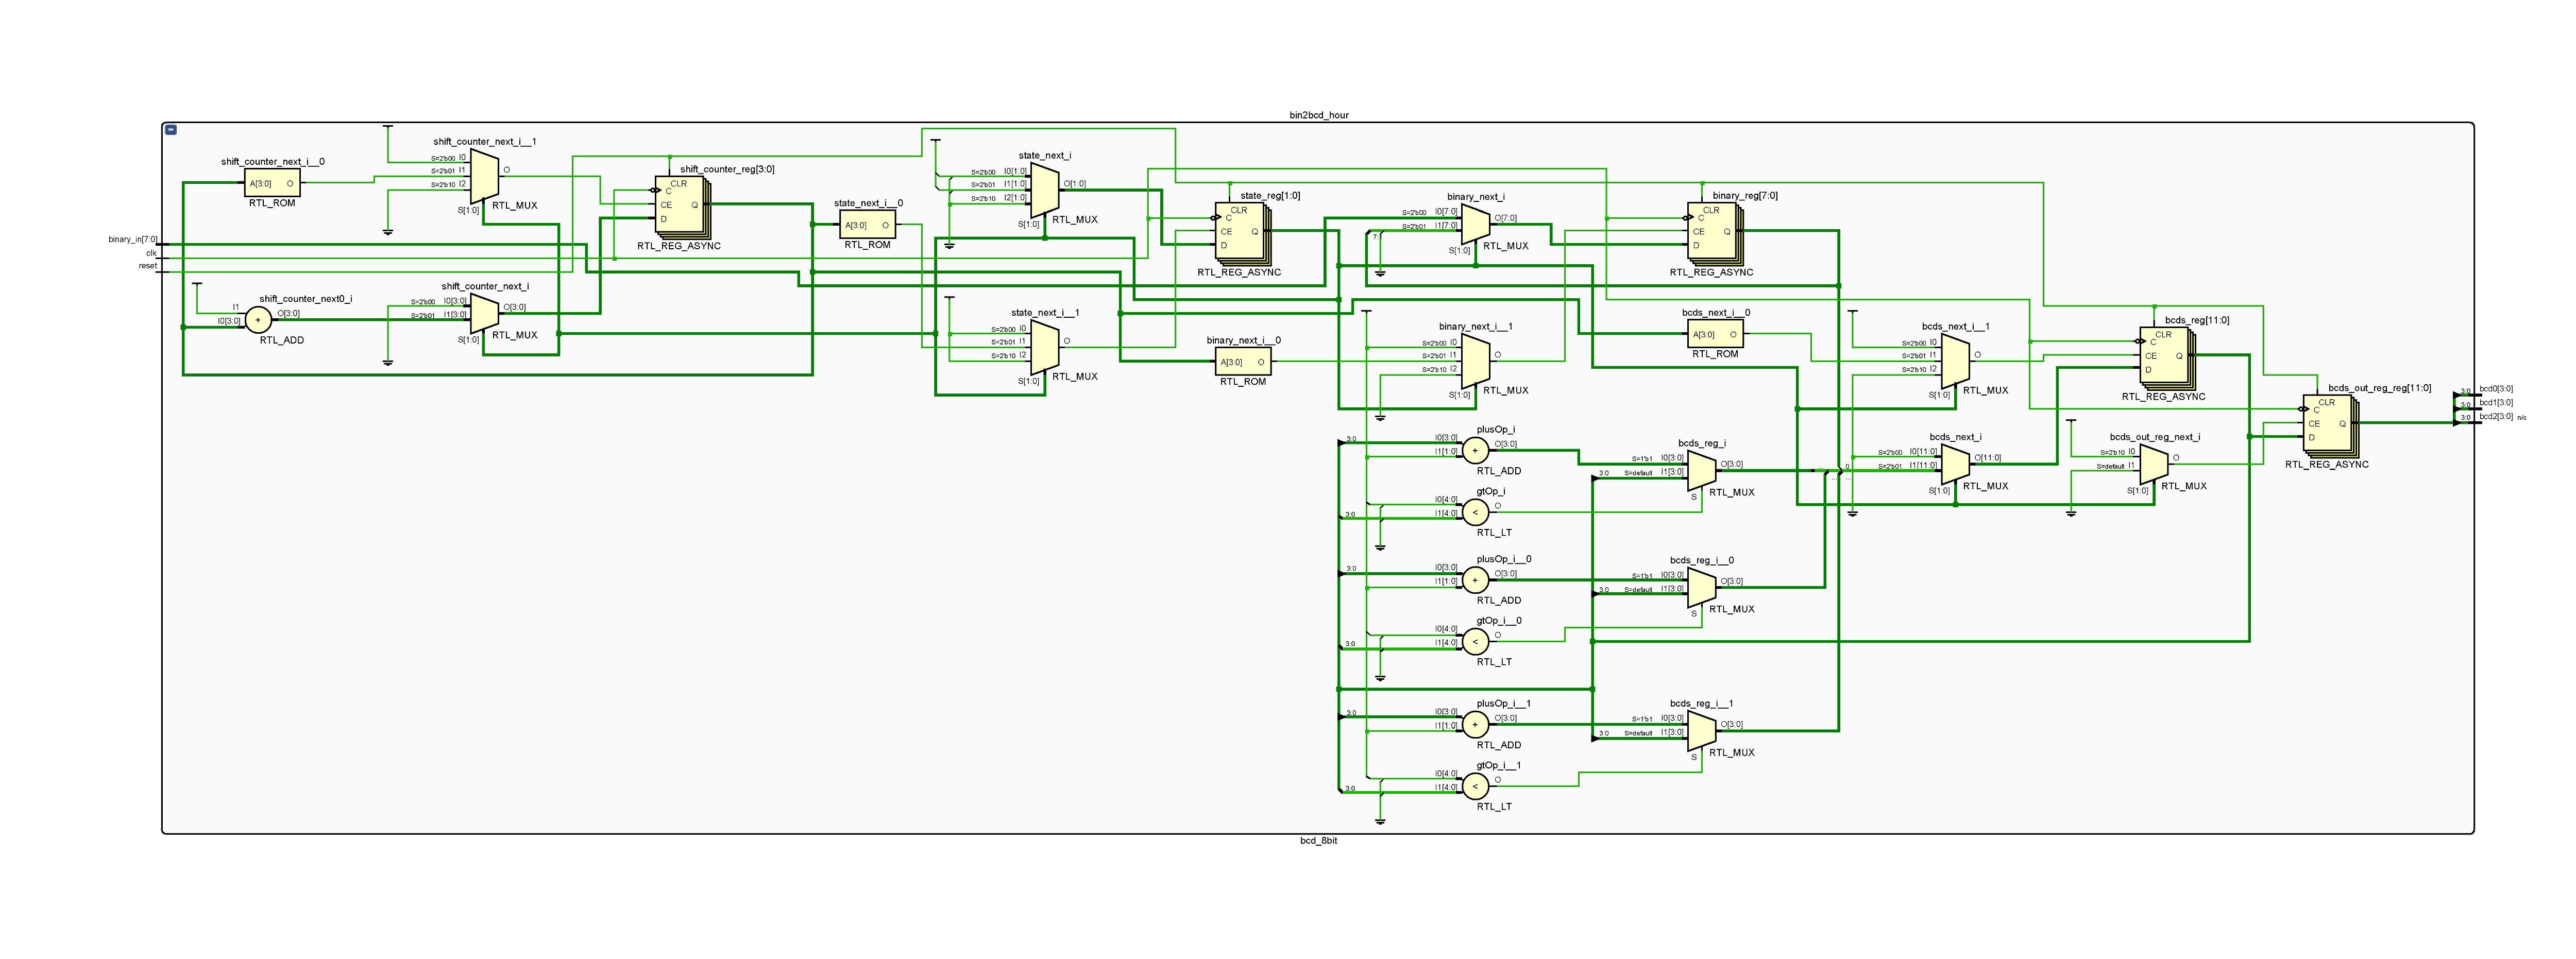Viewport: 2576px width, 959px height.
Task: Select the bcd2[3:0] output port
Action: 2496,416
